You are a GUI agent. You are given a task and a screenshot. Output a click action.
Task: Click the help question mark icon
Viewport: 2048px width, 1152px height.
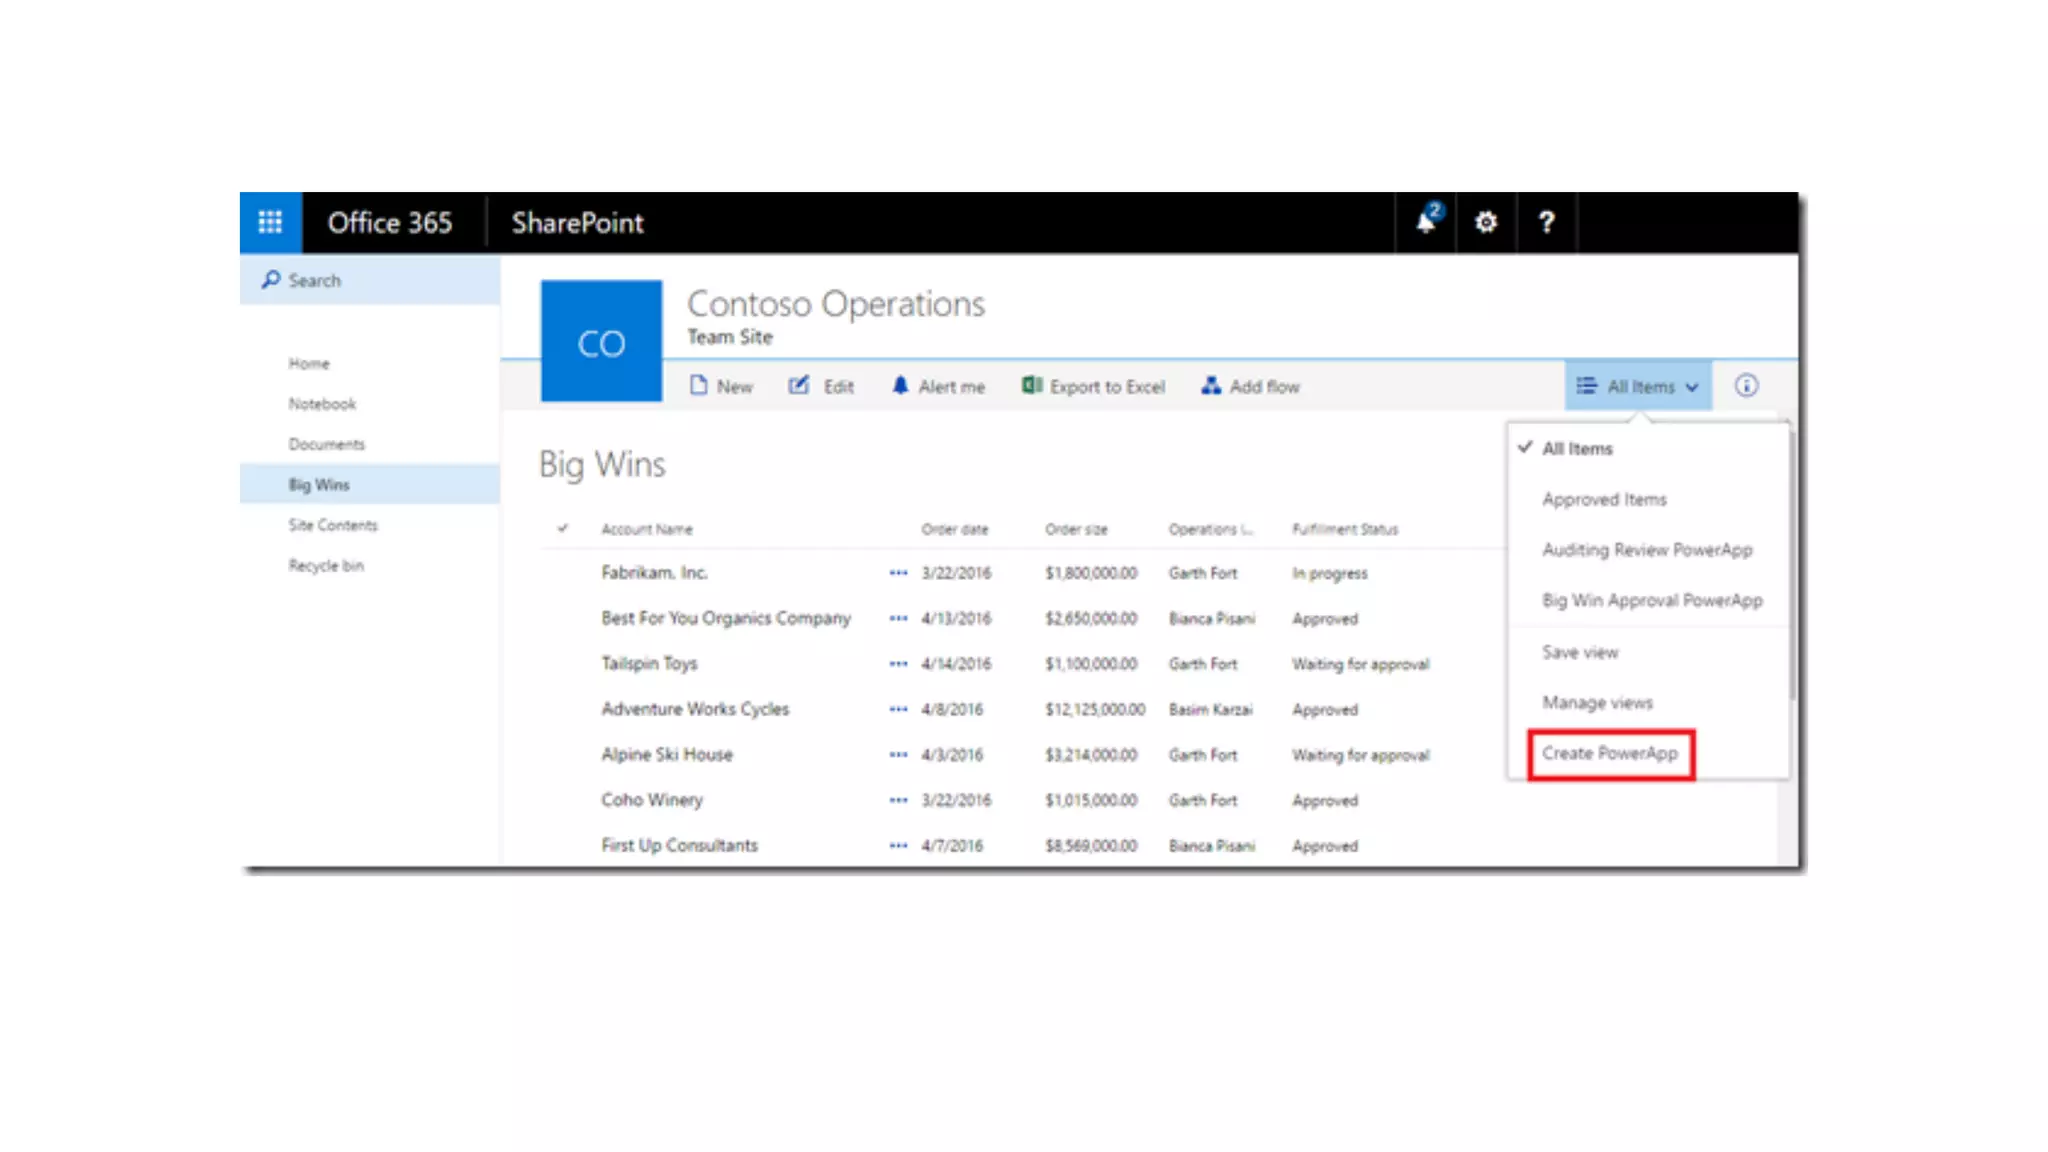point(1546,222)
